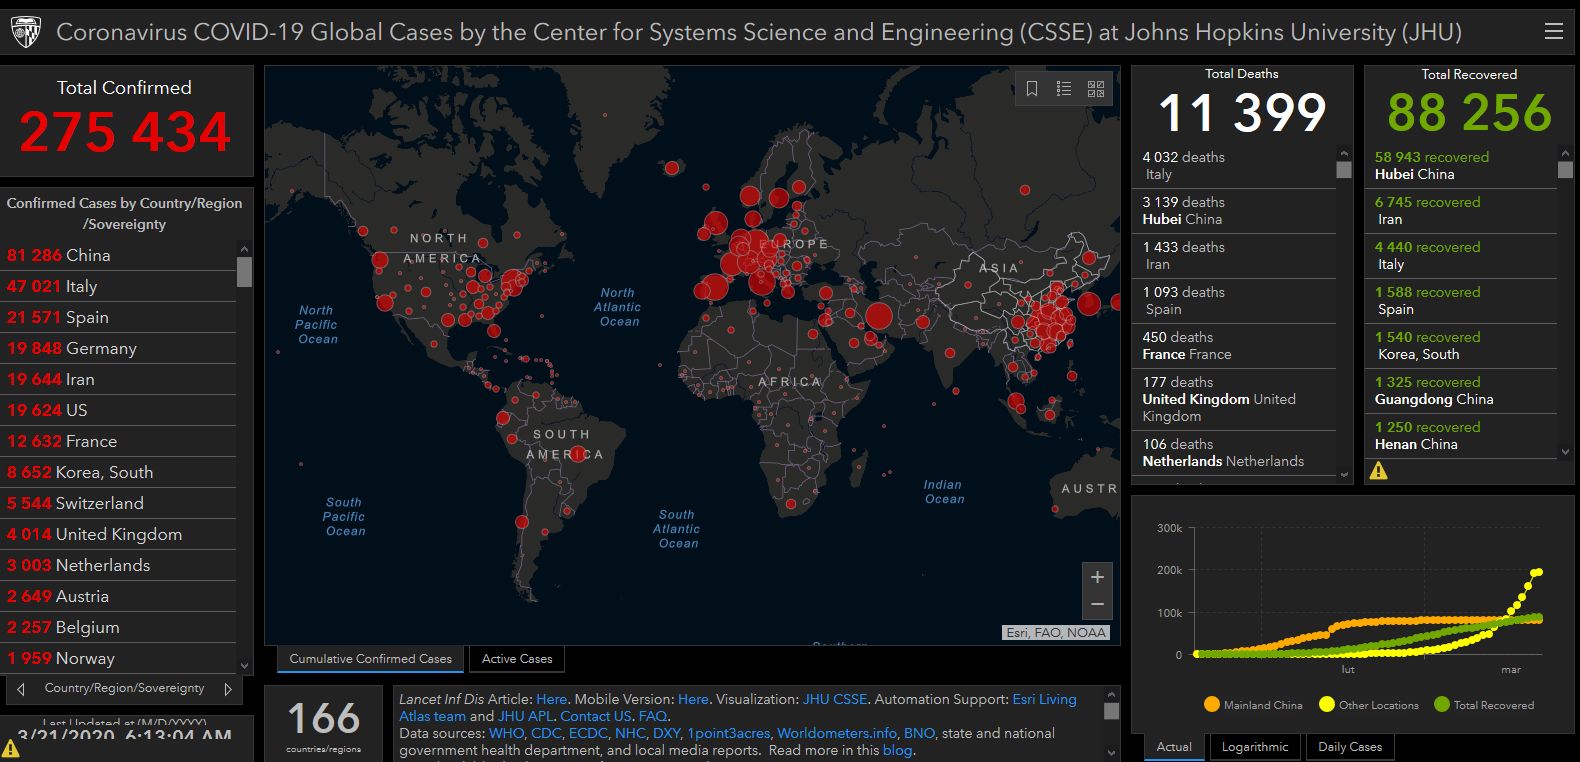This screenshot has height=762, width=1580.
Task: Select 2 649 Austria row
Action: tap(118, 596)
